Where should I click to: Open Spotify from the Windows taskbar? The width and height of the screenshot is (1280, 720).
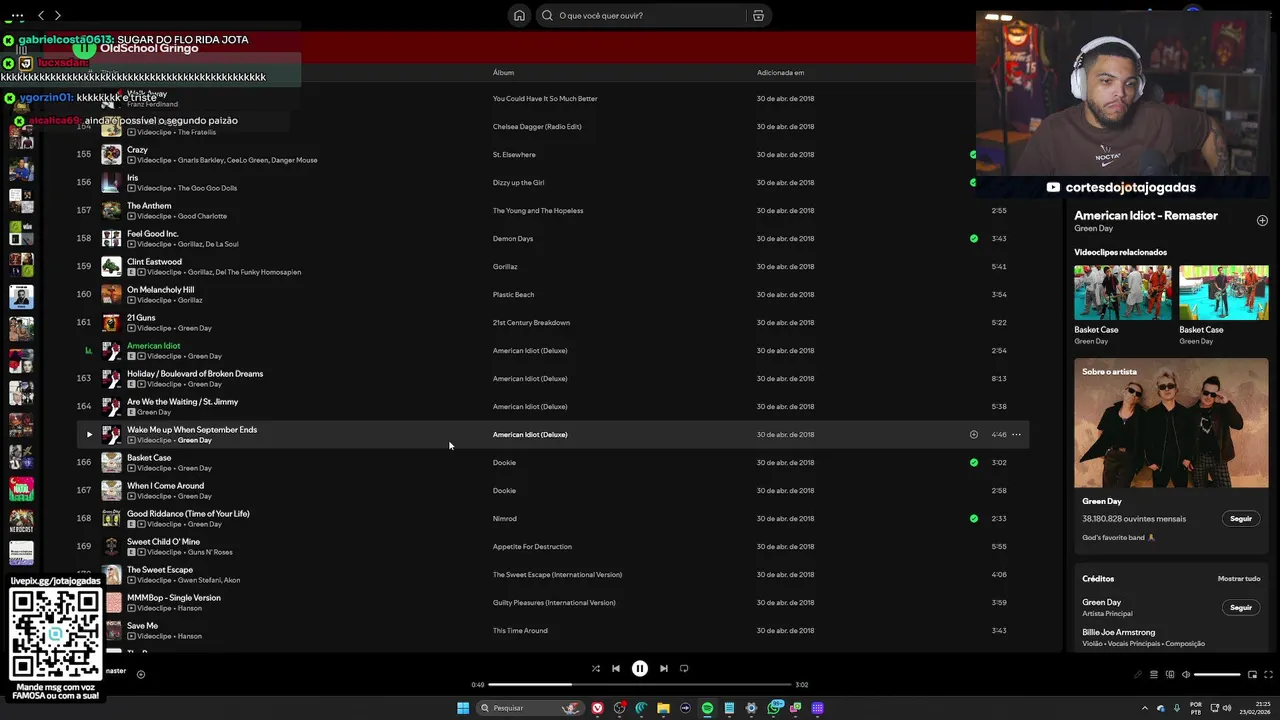[707, 708]
